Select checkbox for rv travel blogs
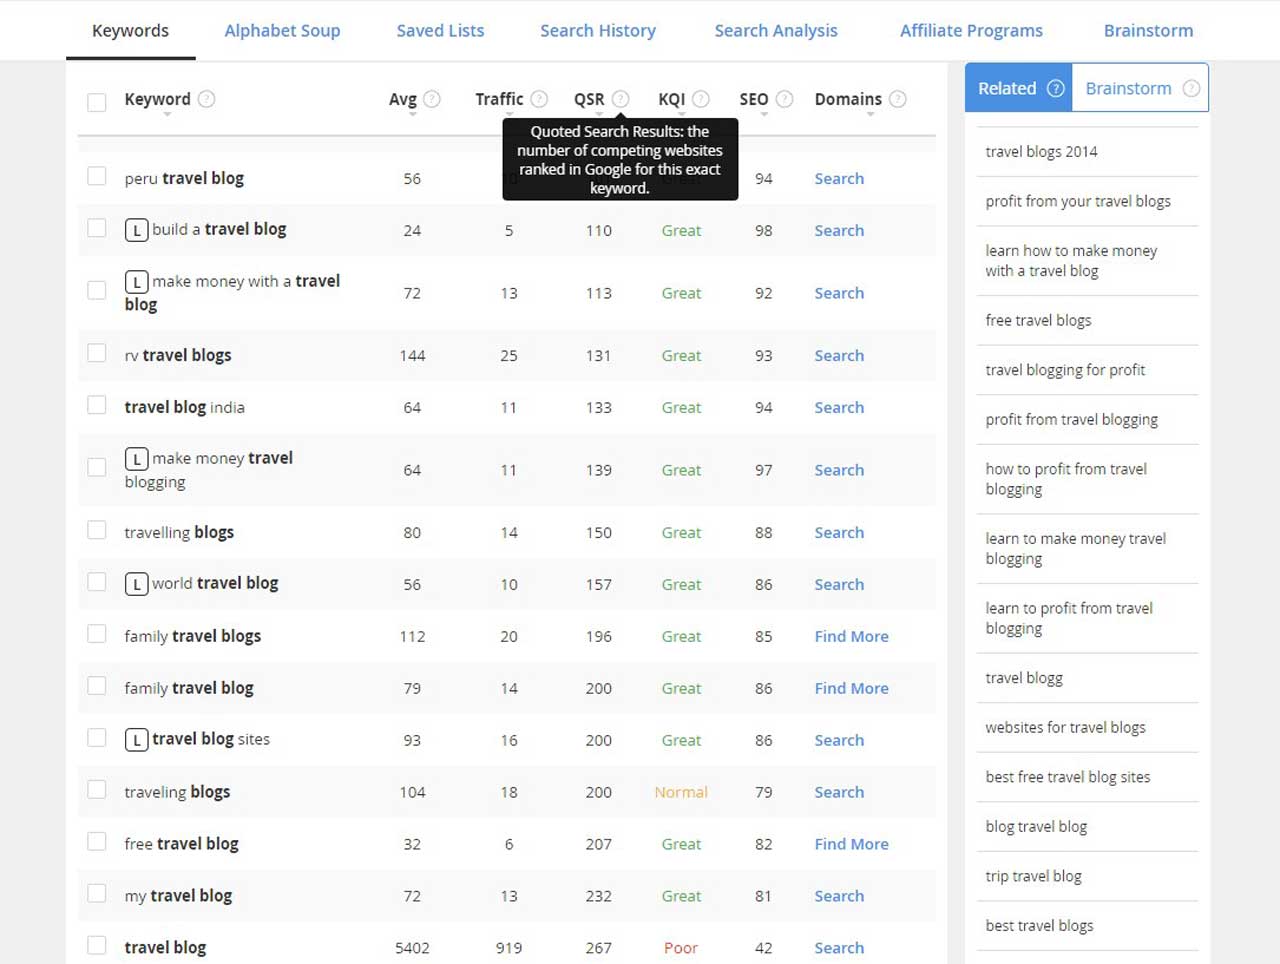 tap(97, 353)
